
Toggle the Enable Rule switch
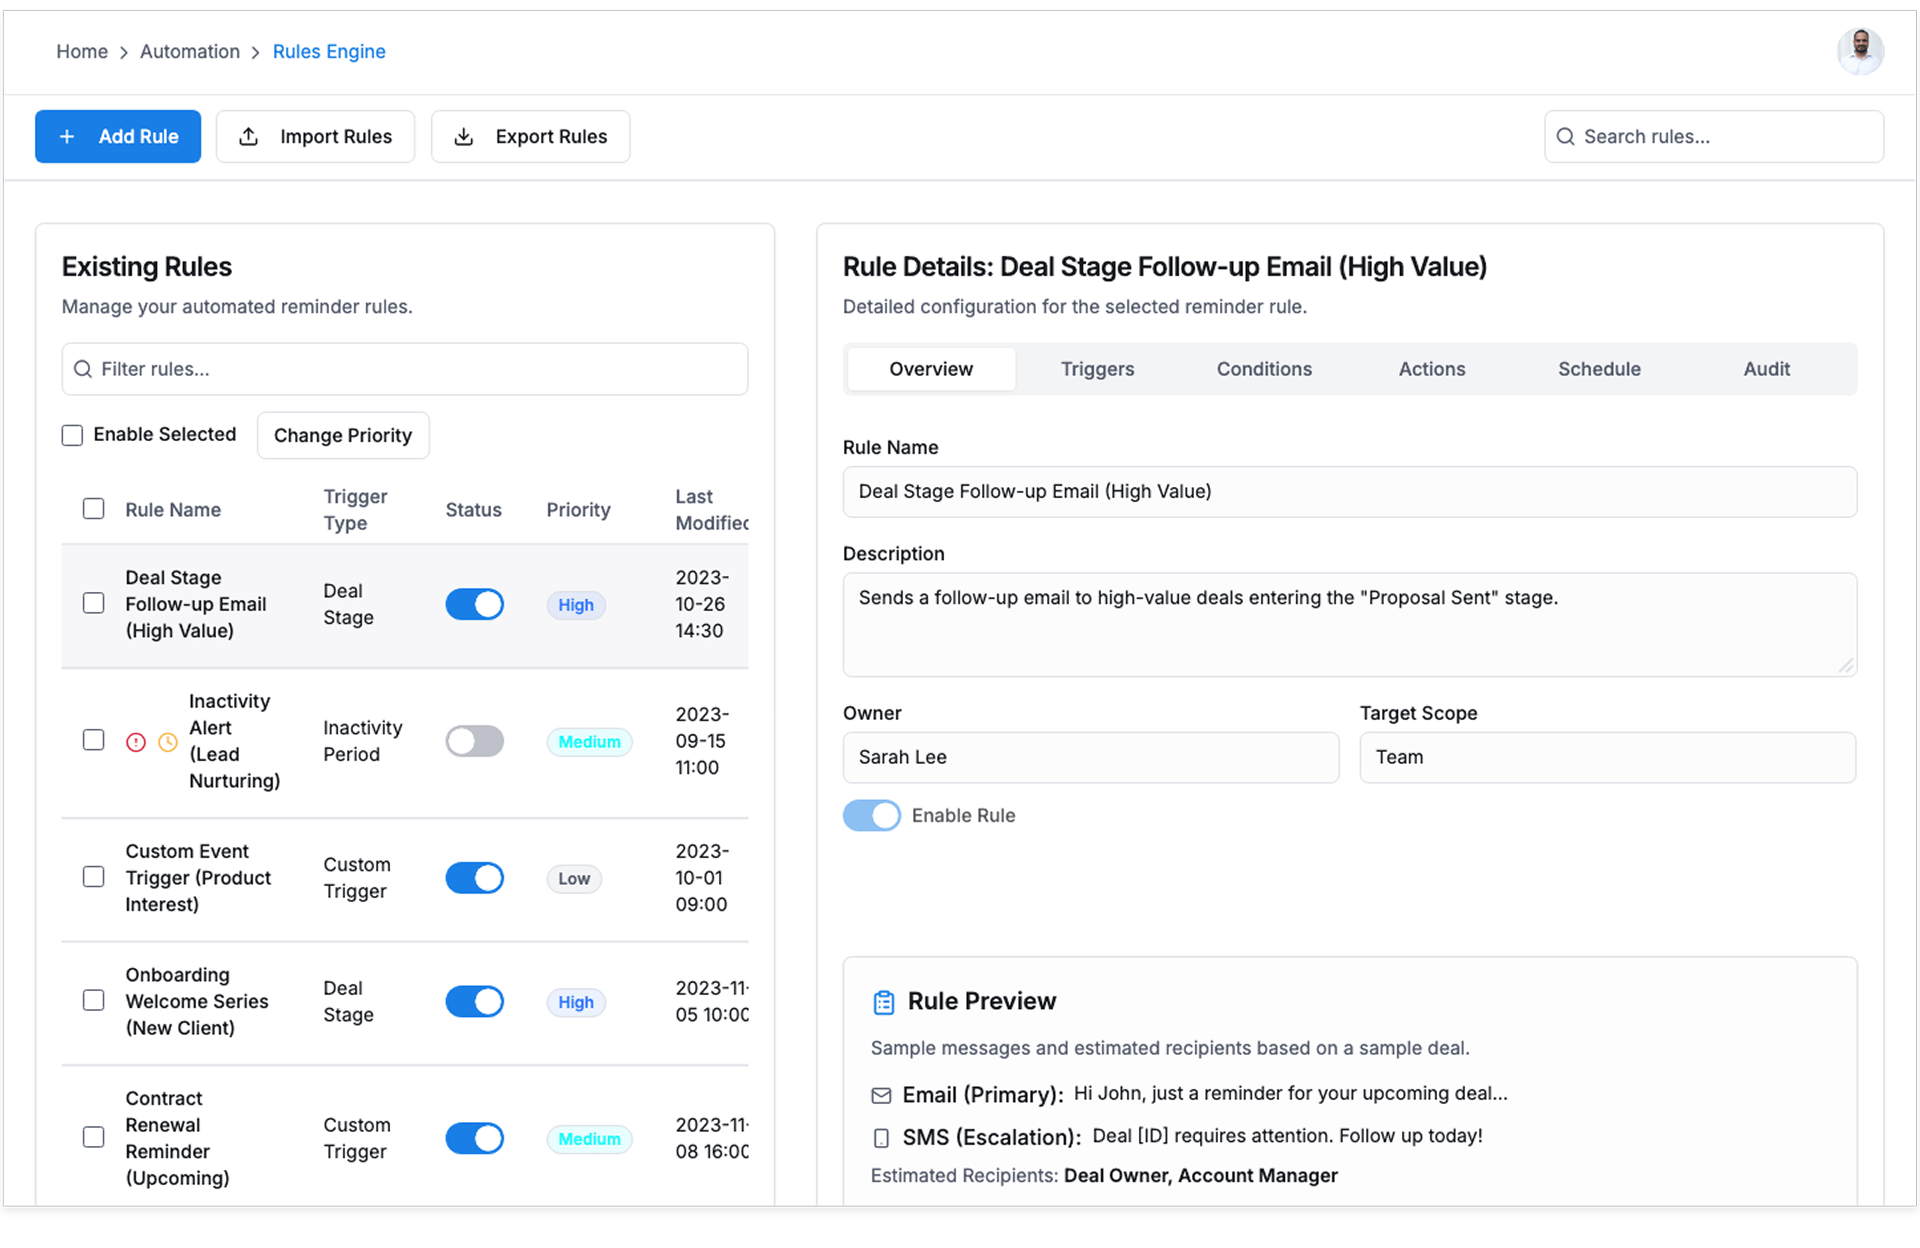click(x=871, y=816)
